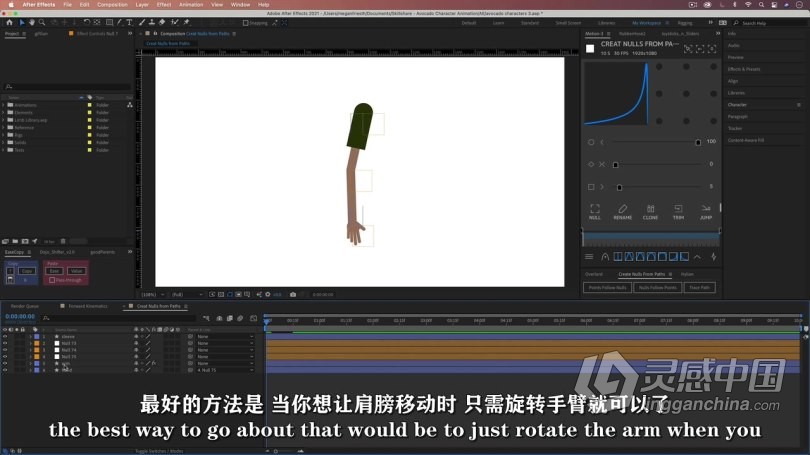
Task: Open the parent dropdown for the hand layer
Action: pyautogui.click(x=225, y=370)
